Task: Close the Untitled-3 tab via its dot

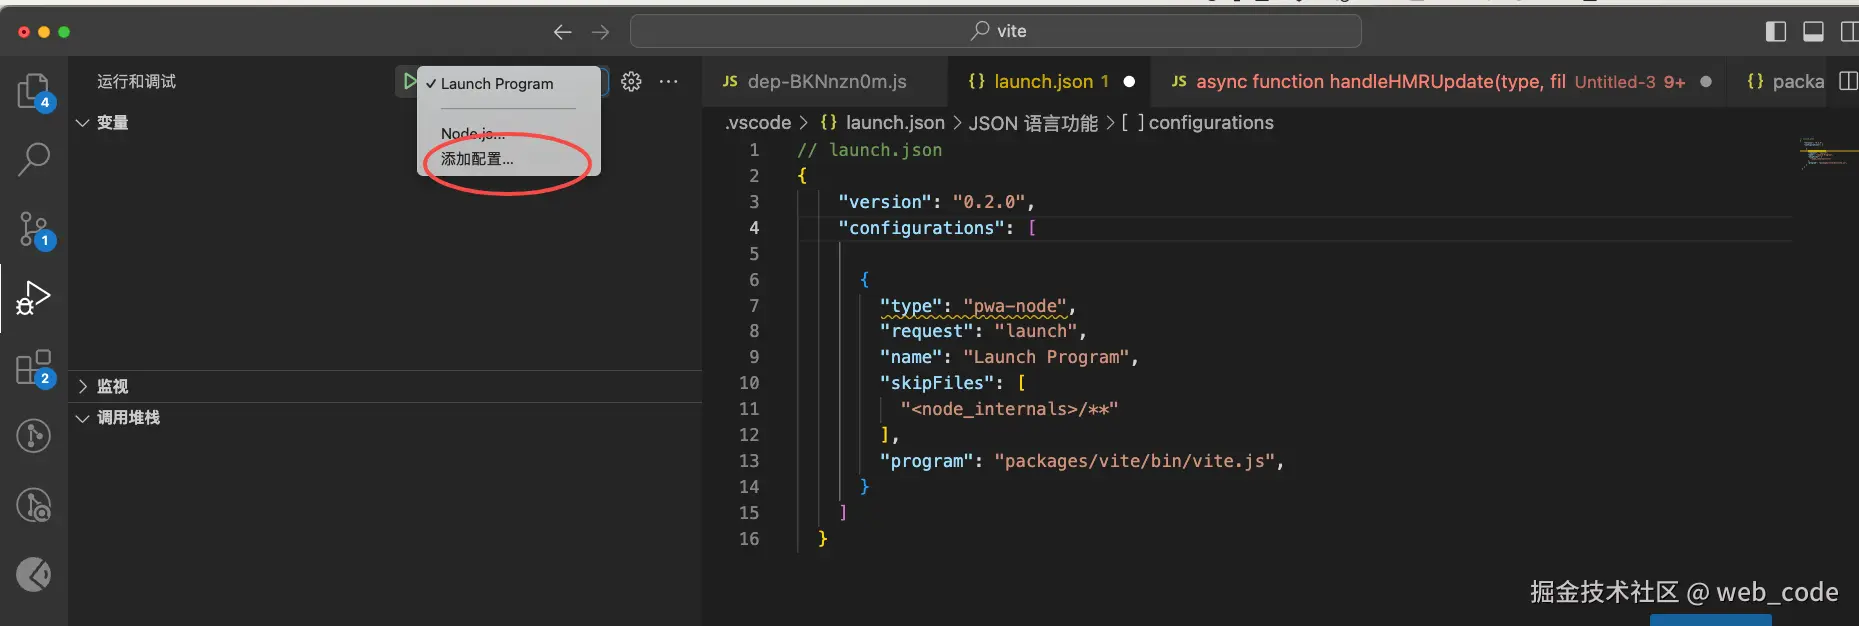Action: pos(1706,82)
